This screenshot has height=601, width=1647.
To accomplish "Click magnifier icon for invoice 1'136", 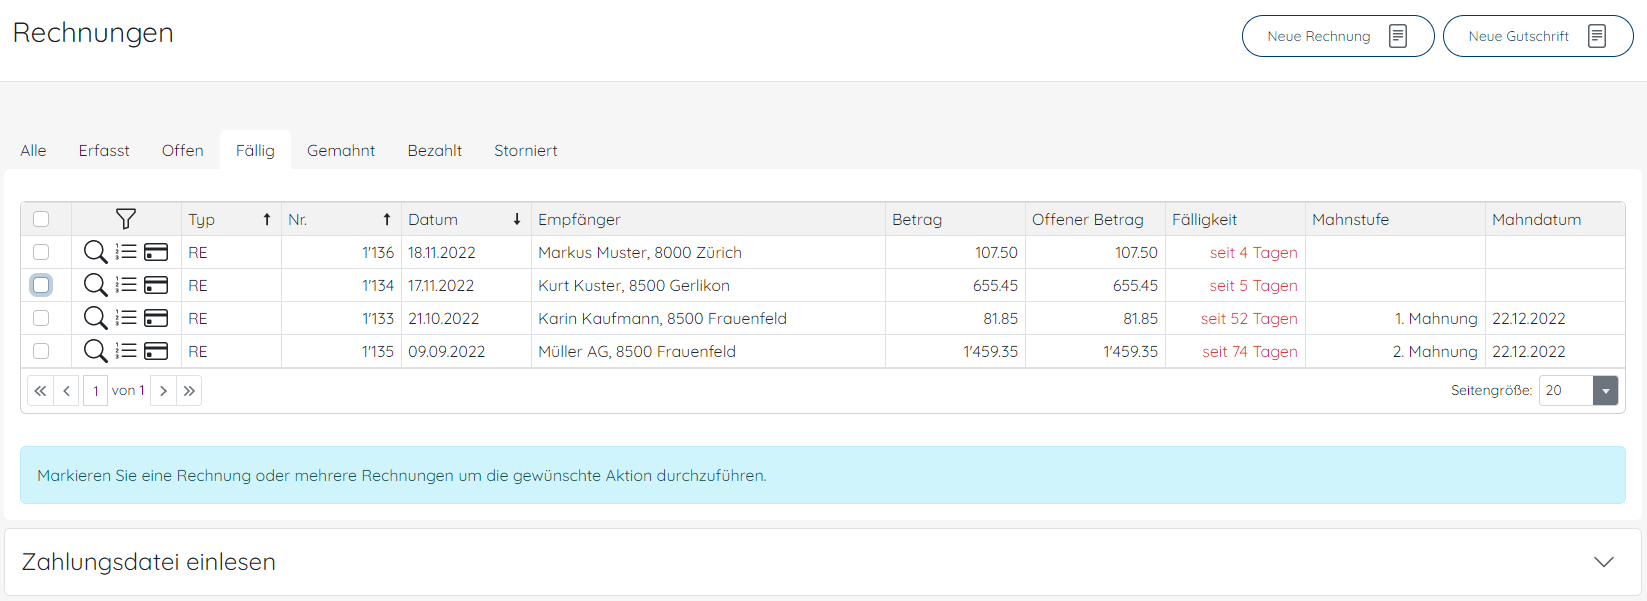I will click(x=95, y=252).
